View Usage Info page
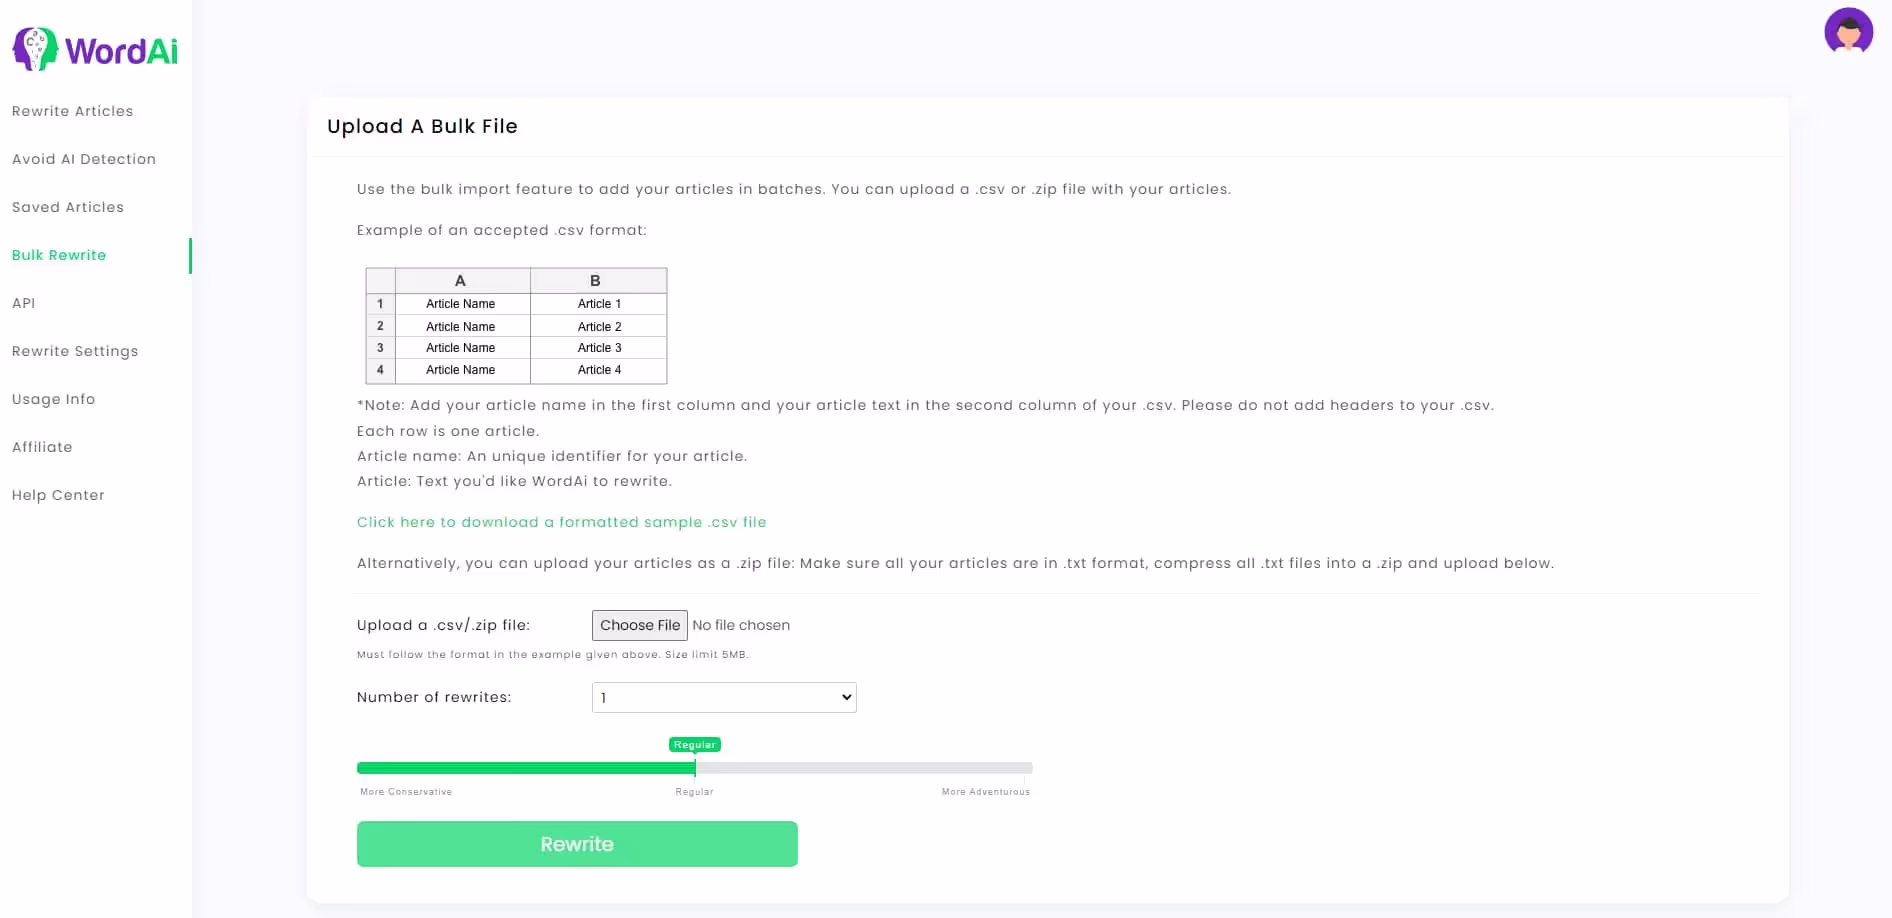 tap(53, 399)
